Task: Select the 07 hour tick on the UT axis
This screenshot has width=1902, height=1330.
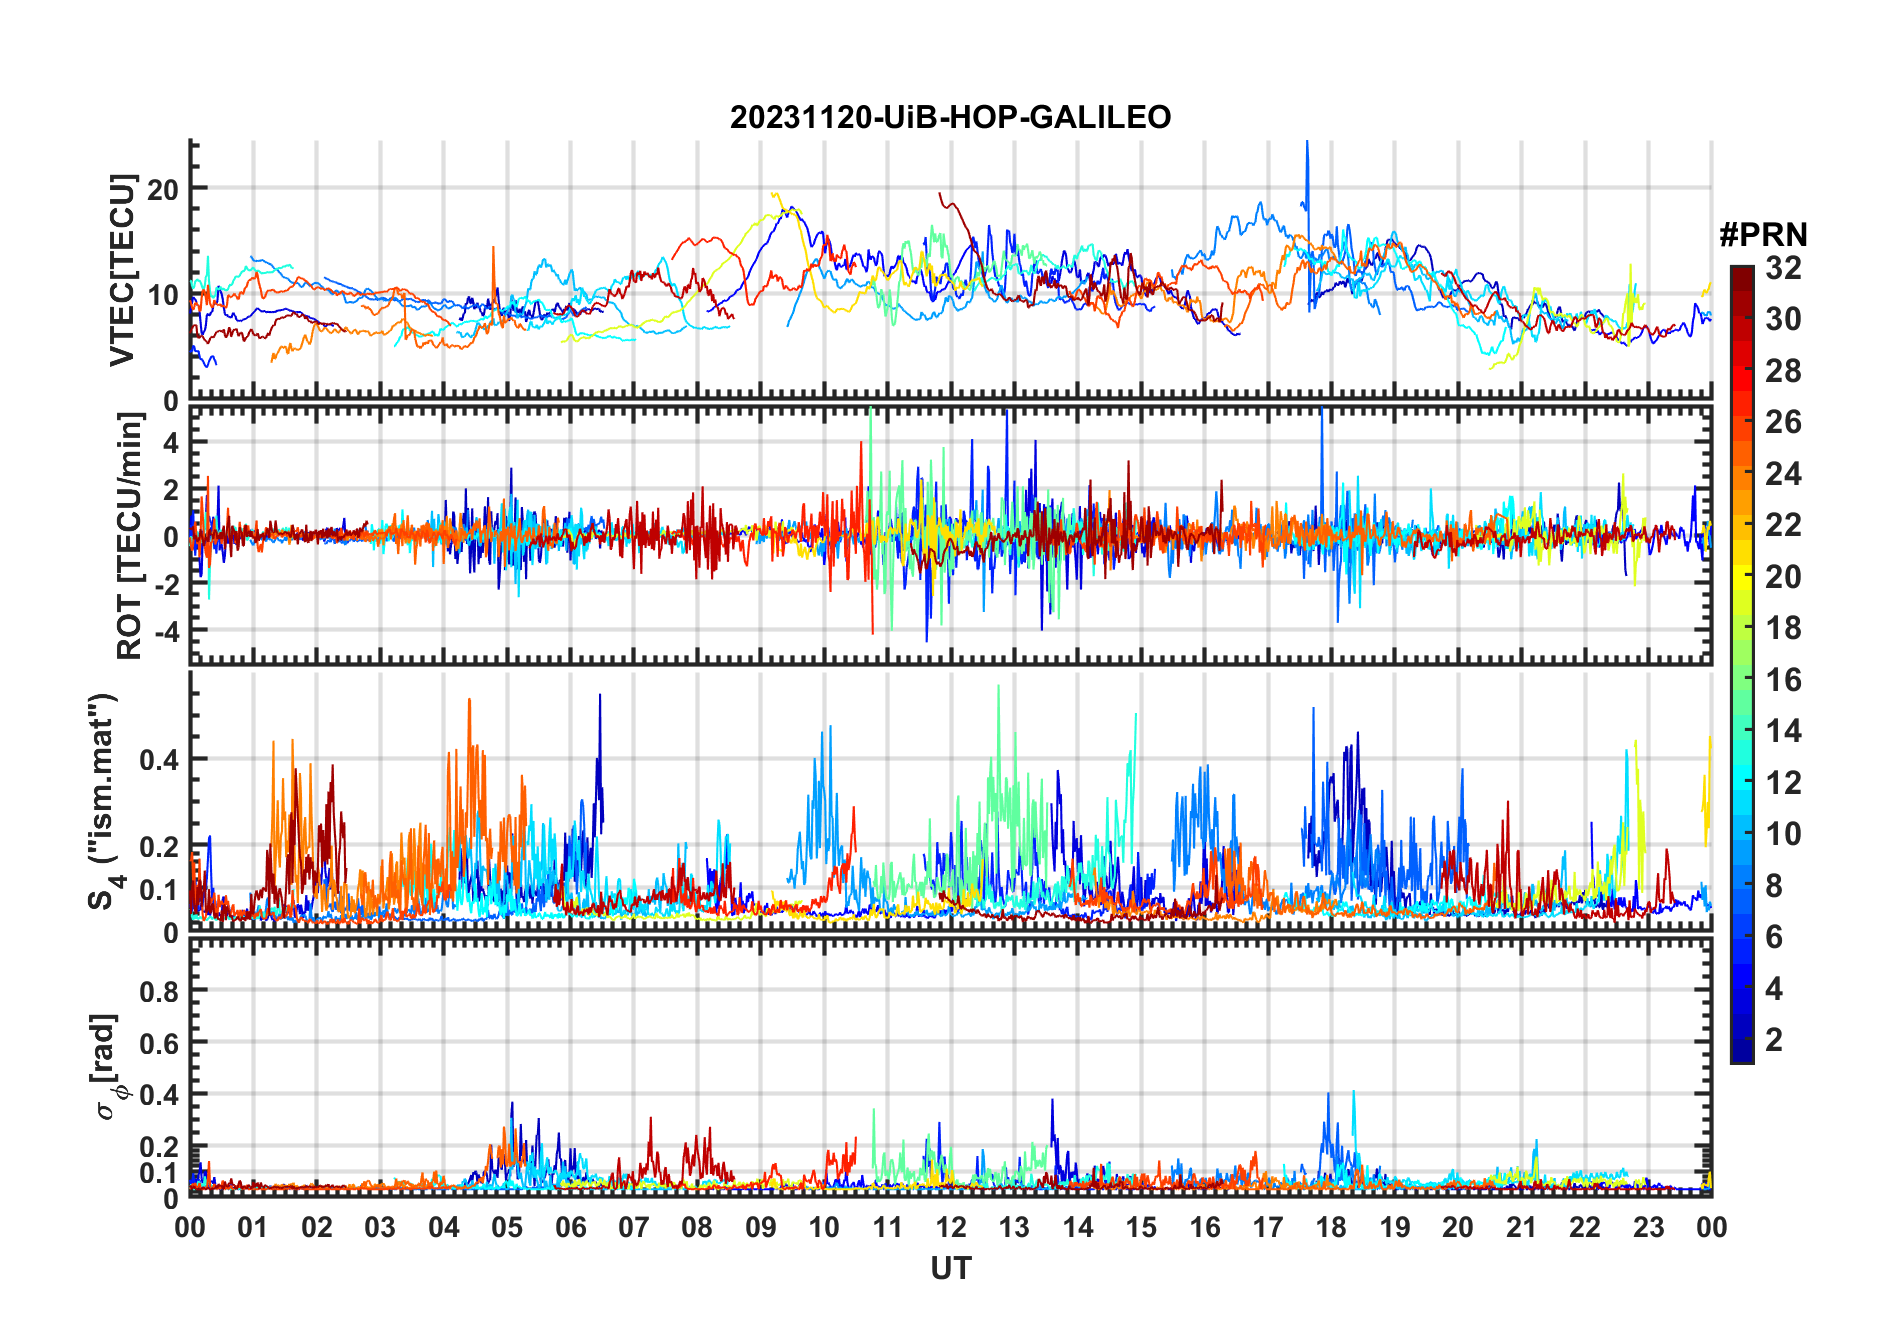Action: point(634,1228)
